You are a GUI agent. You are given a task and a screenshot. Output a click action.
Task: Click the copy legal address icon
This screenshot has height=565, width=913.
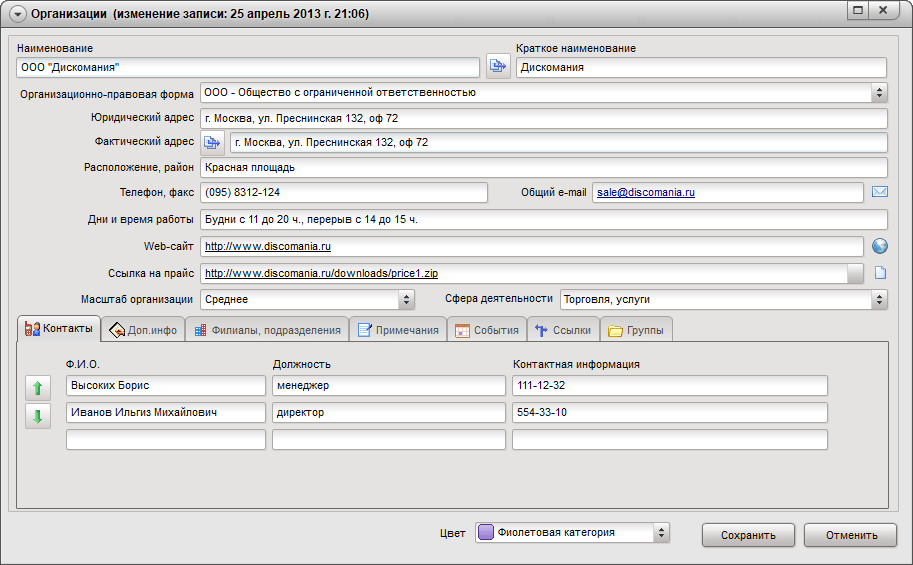[213, 143]
